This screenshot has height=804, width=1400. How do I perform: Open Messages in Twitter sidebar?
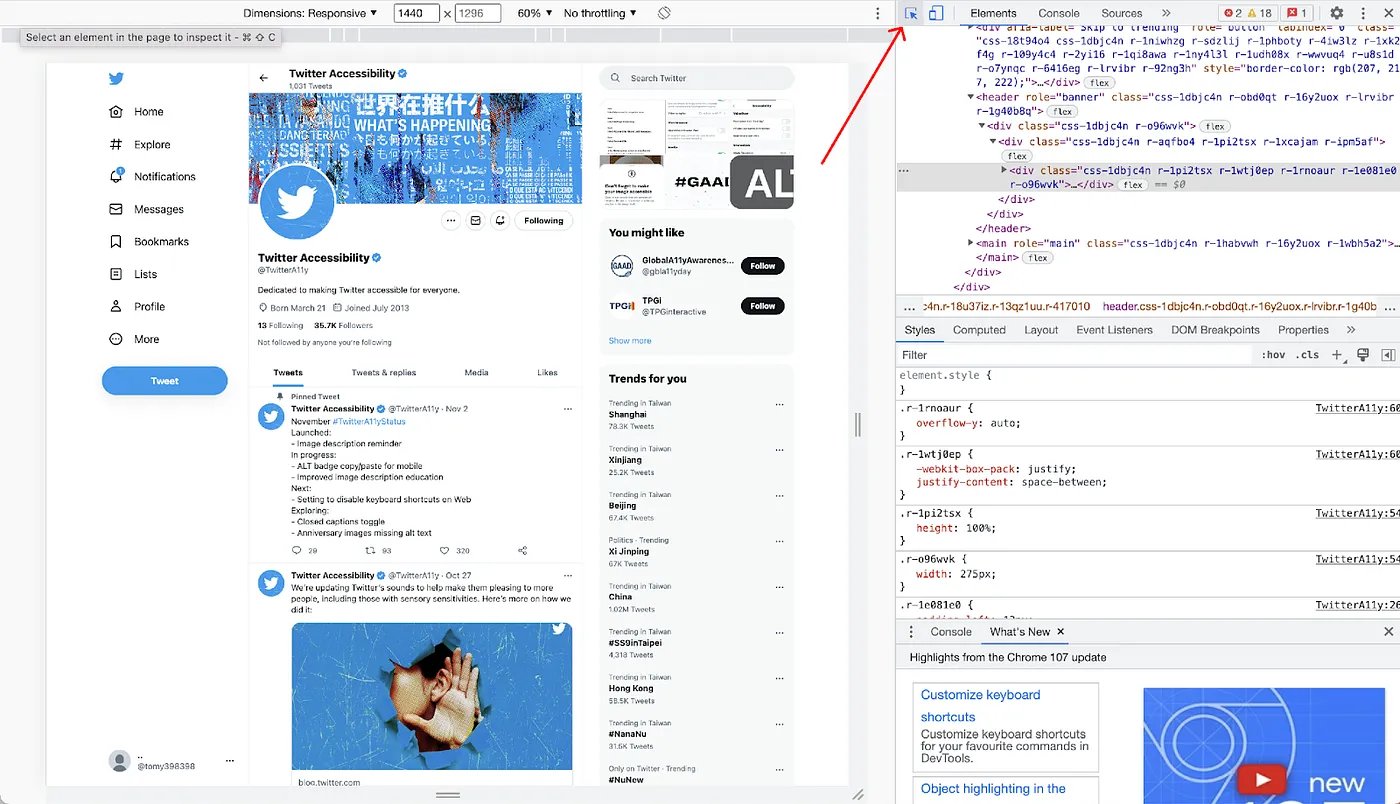point(146,209)
